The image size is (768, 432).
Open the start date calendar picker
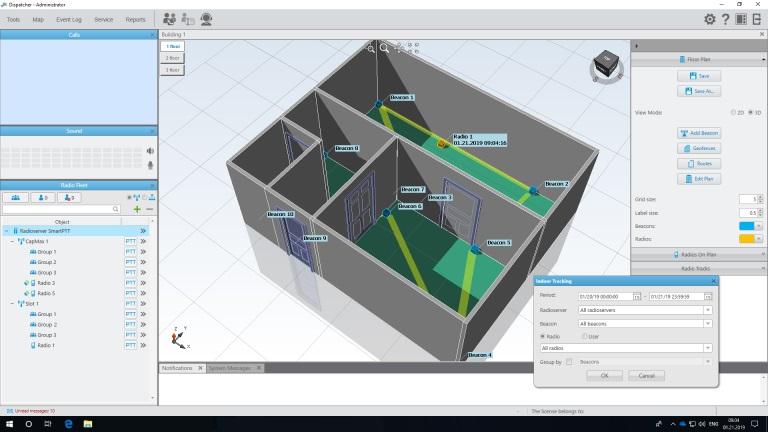point(640,296)
